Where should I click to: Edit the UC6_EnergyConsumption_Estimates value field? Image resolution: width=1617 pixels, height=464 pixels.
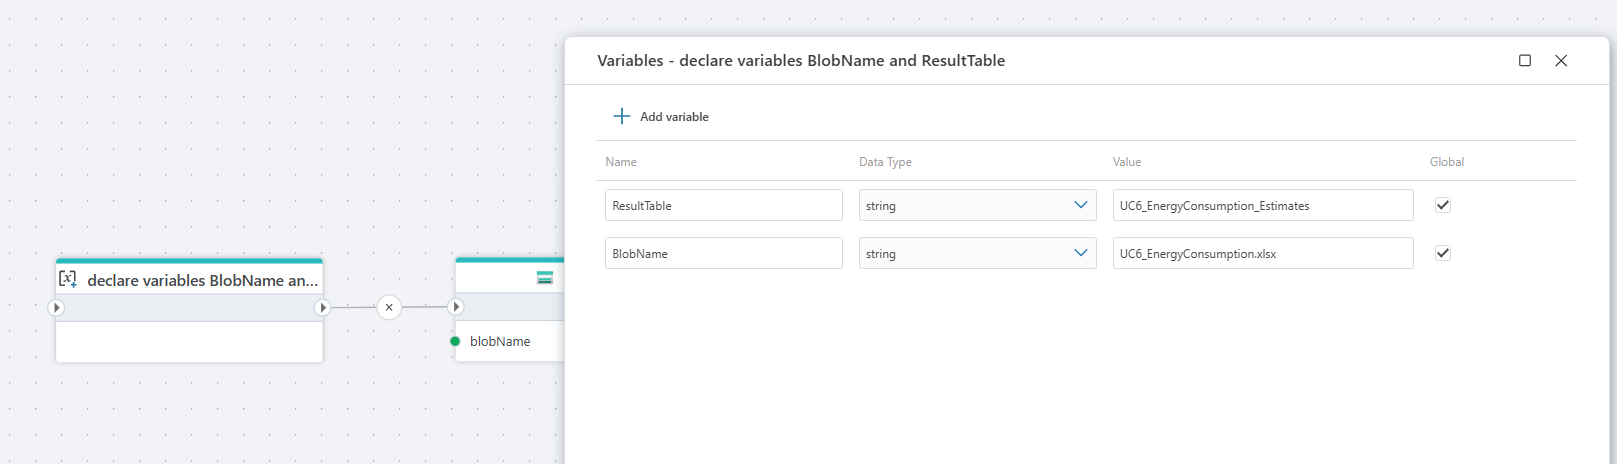(1262, 205)
